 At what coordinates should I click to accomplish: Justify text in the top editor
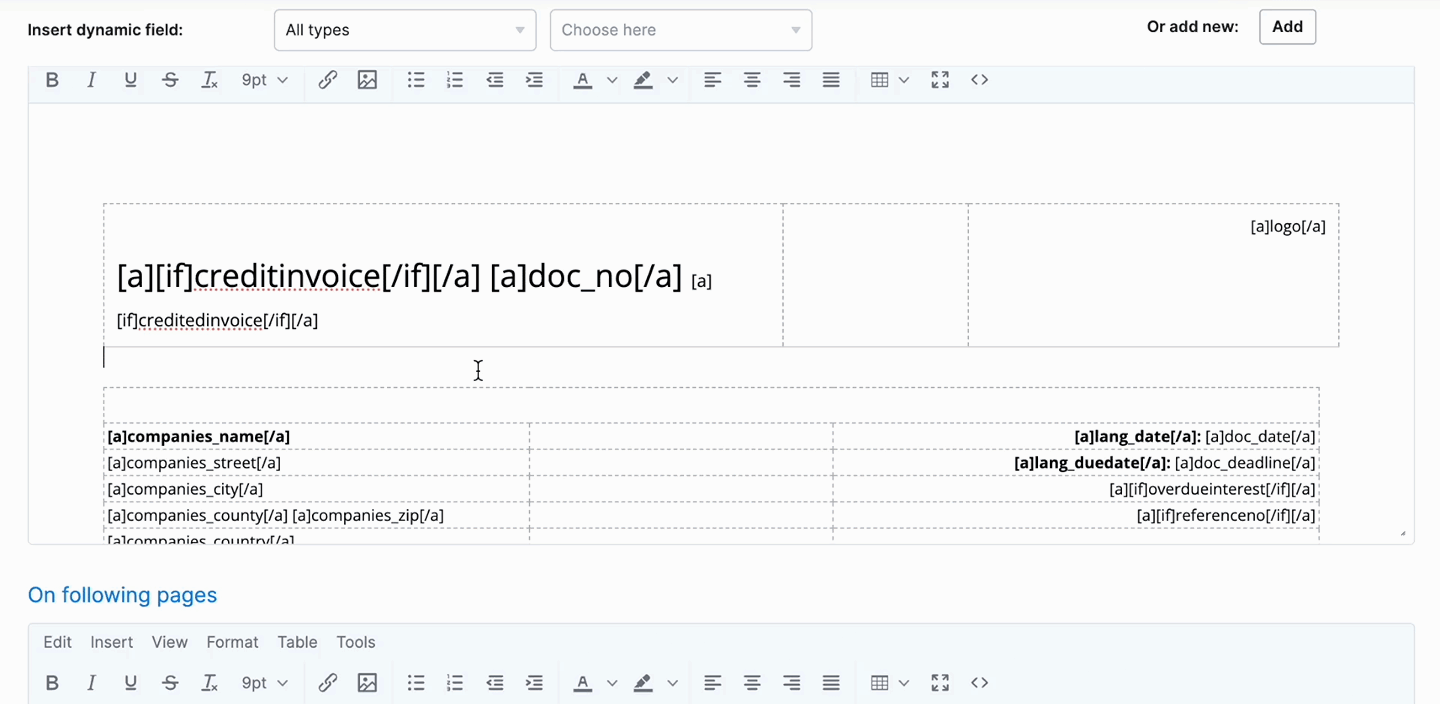point(831,80)
